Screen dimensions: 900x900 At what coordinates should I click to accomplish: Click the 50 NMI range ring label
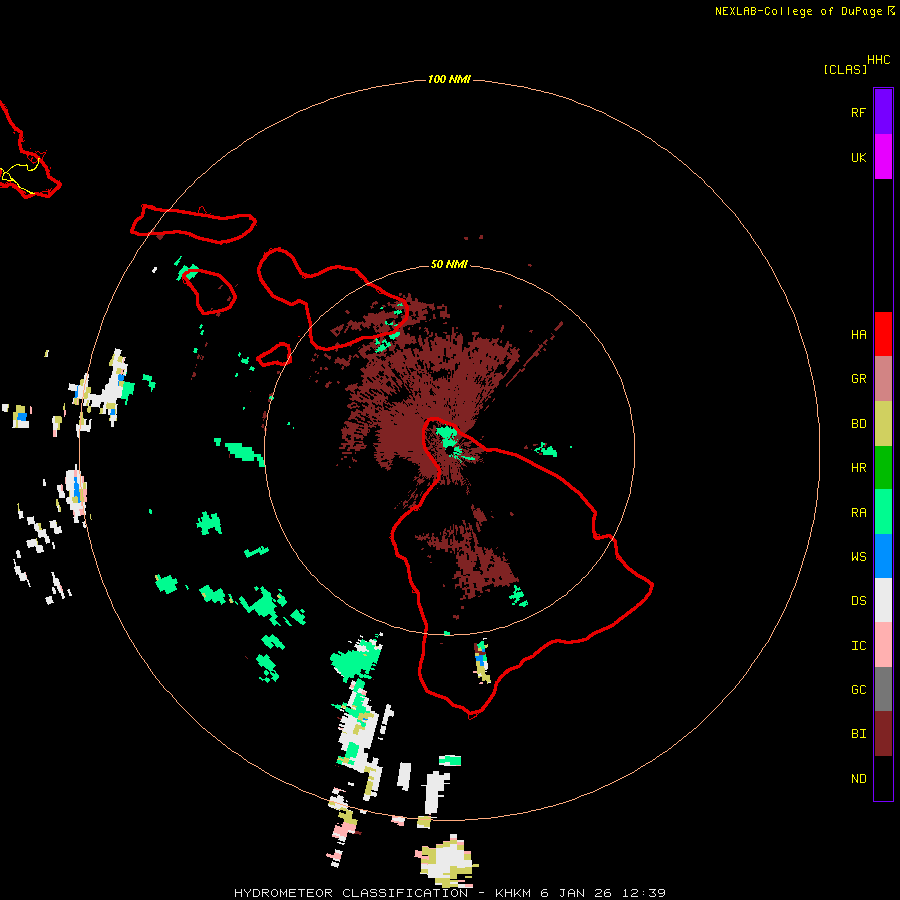pos(449,264)
